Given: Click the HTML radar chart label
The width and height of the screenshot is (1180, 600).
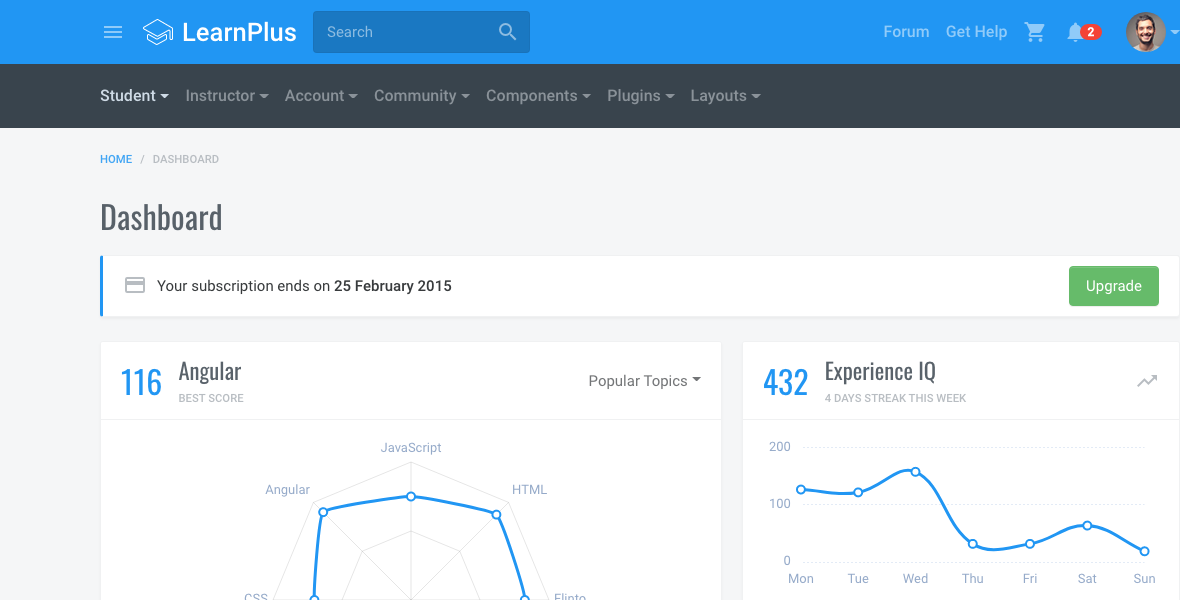Looking at the screenshot, I should (x=529, y=489).
